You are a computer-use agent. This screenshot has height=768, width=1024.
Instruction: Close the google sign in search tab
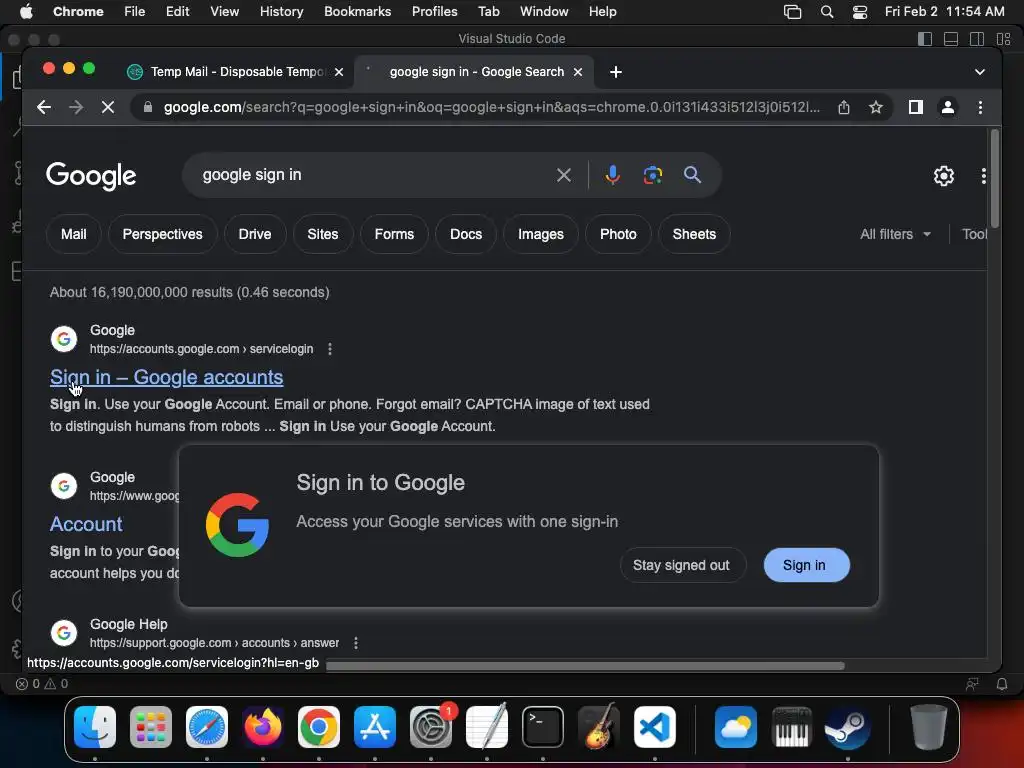(578, 72)
